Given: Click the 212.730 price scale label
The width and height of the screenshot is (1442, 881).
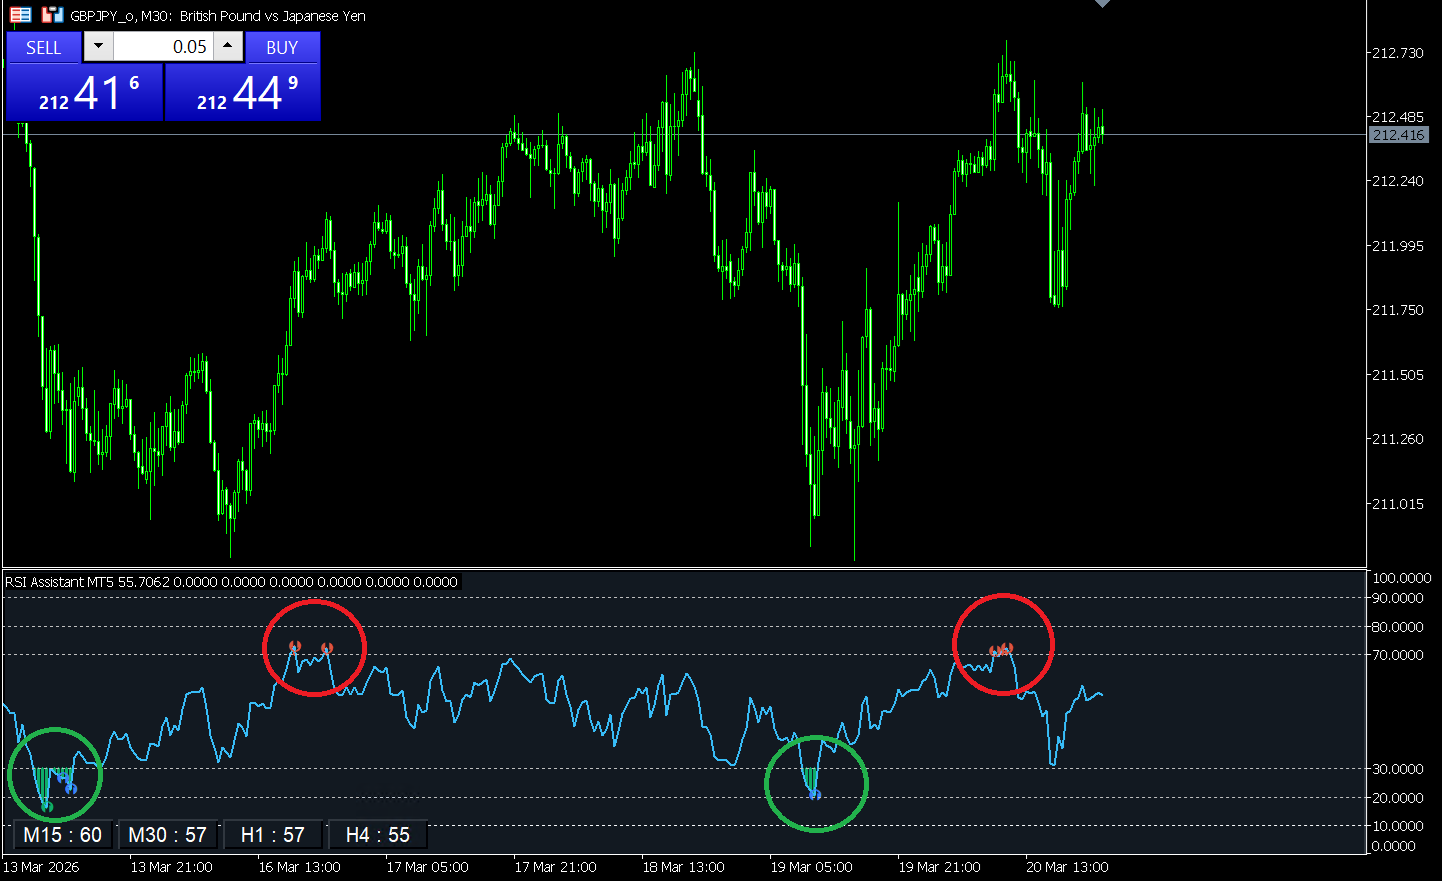Looking at the screenshot, I should 1397,53.
